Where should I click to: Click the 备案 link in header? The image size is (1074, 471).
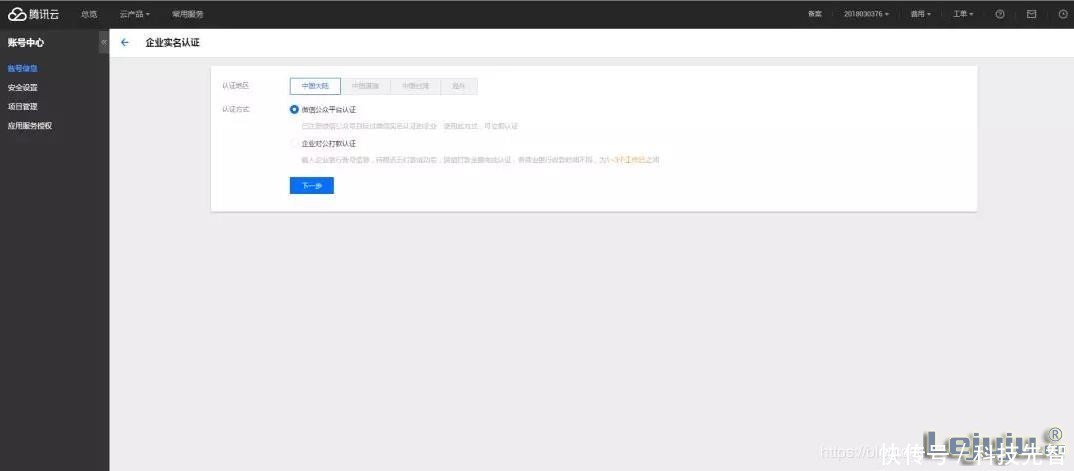(x=815, y=14)
